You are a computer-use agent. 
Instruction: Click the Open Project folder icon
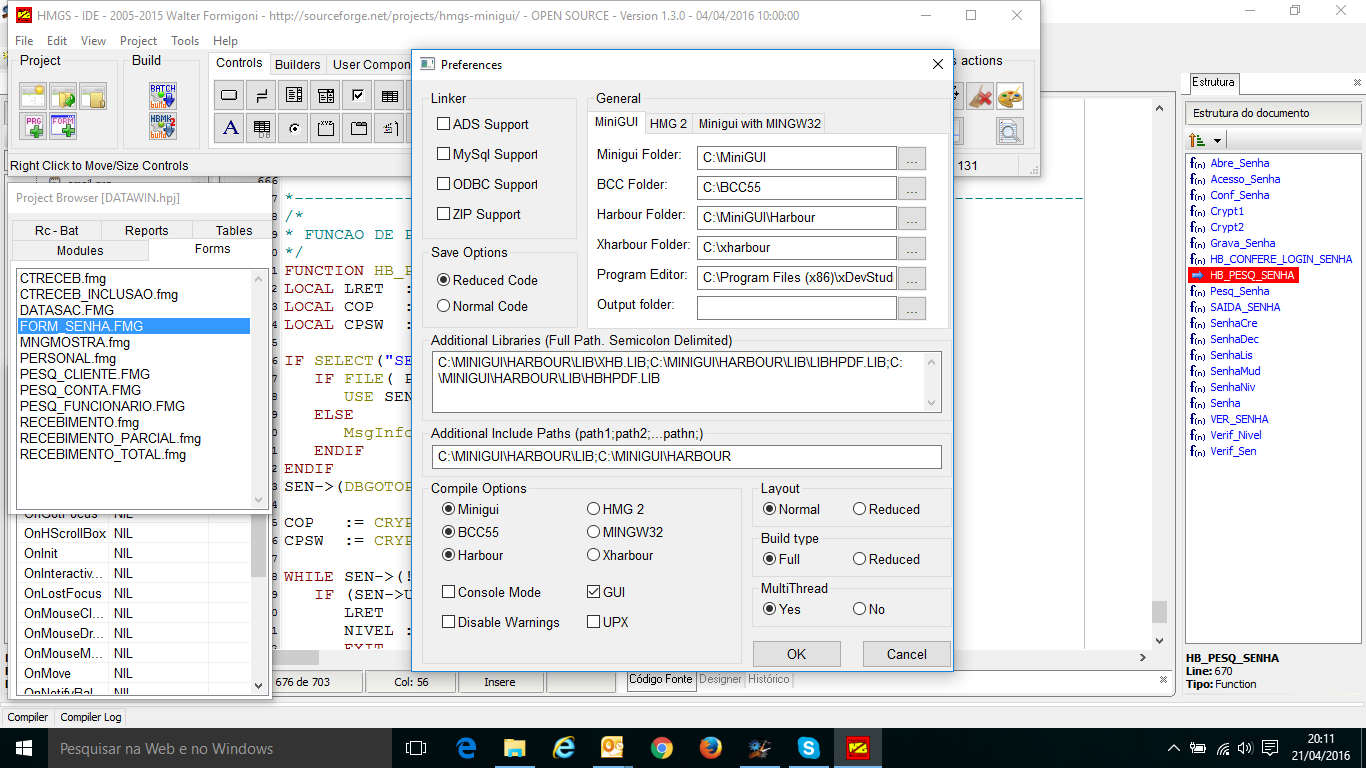tap(63, 97)
